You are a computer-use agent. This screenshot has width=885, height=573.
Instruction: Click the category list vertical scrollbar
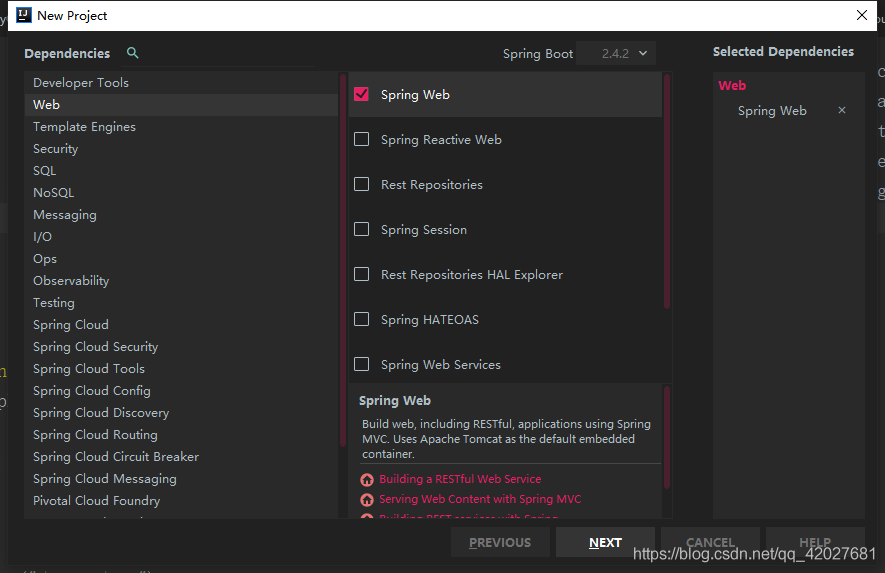(x=343, y=260)
